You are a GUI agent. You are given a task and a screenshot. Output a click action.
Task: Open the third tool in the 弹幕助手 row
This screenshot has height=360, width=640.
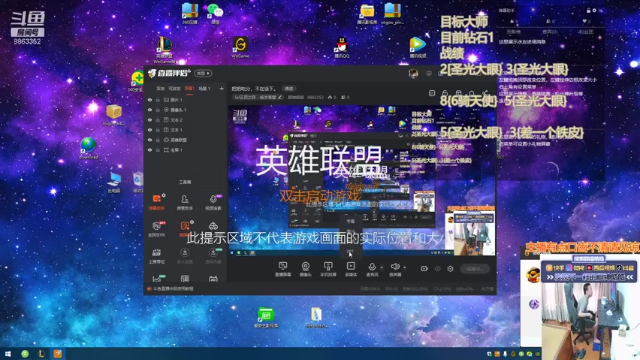coord(213,202)
